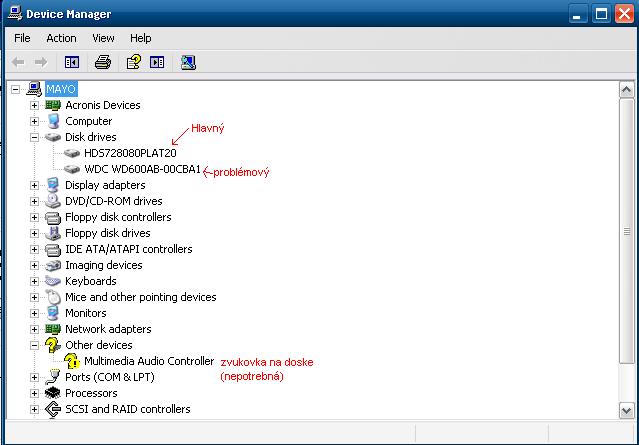Click Scan for hardware changes icon
The width and height of the screenshot is (639, 445).
[188, 62]
